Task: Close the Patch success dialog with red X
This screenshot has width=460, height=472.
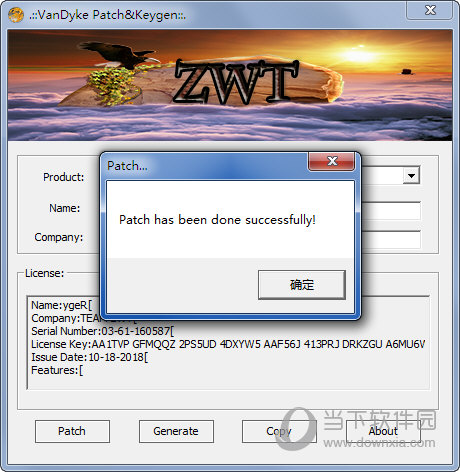Action: (x=332, y=161)
